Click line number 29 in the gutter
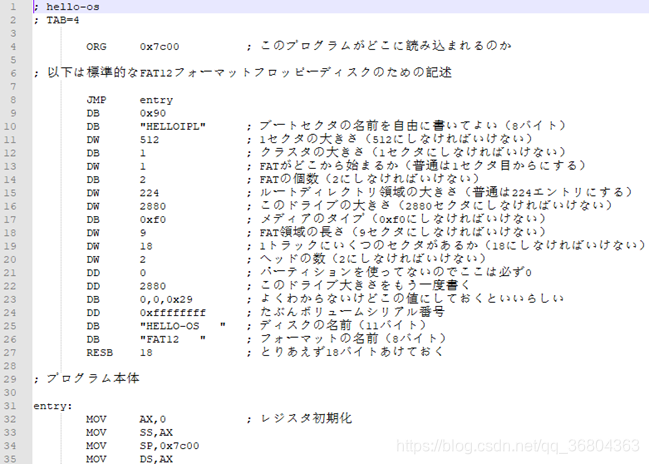Image resolution: width=649 pixels, height=464 pixels. click(x=10, y=379)
